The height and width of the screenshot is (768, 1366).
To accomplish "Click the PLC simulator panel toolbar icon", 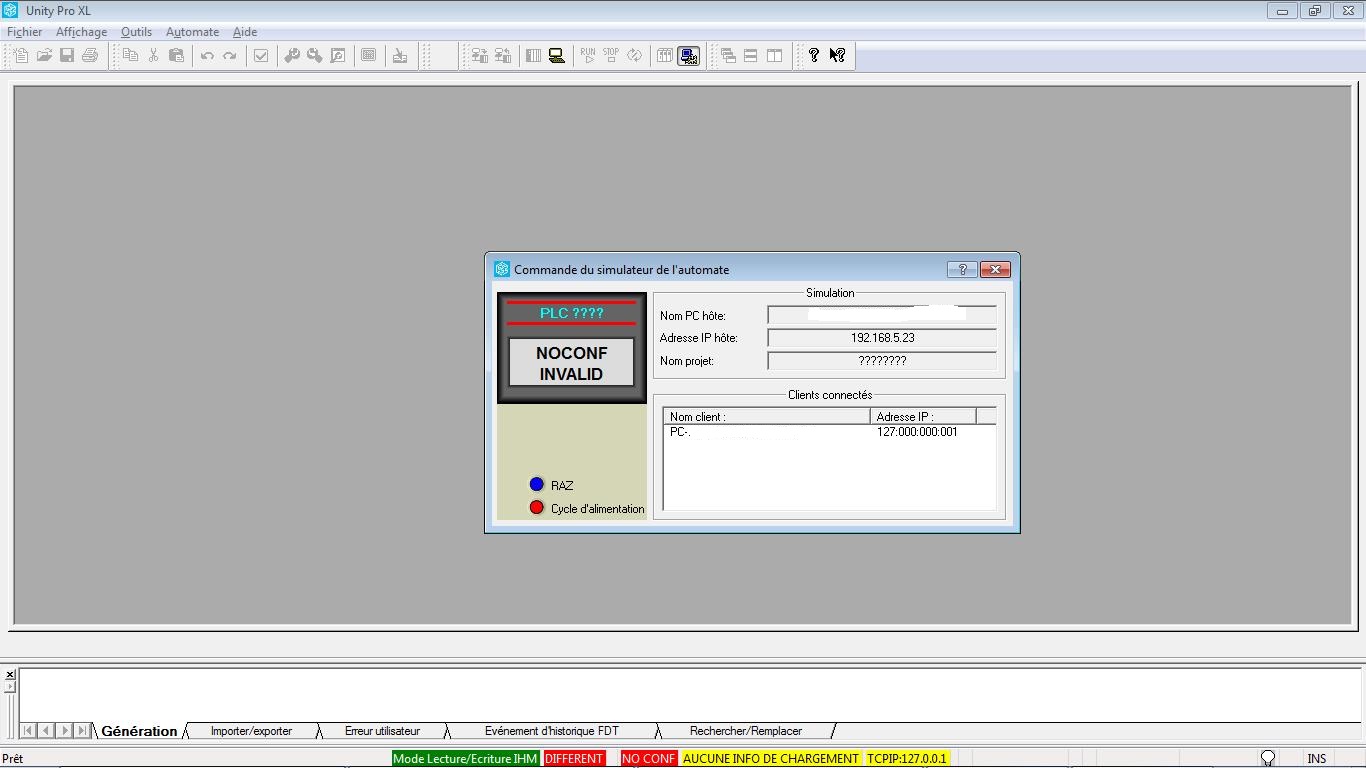I will (x=688, y=56).
